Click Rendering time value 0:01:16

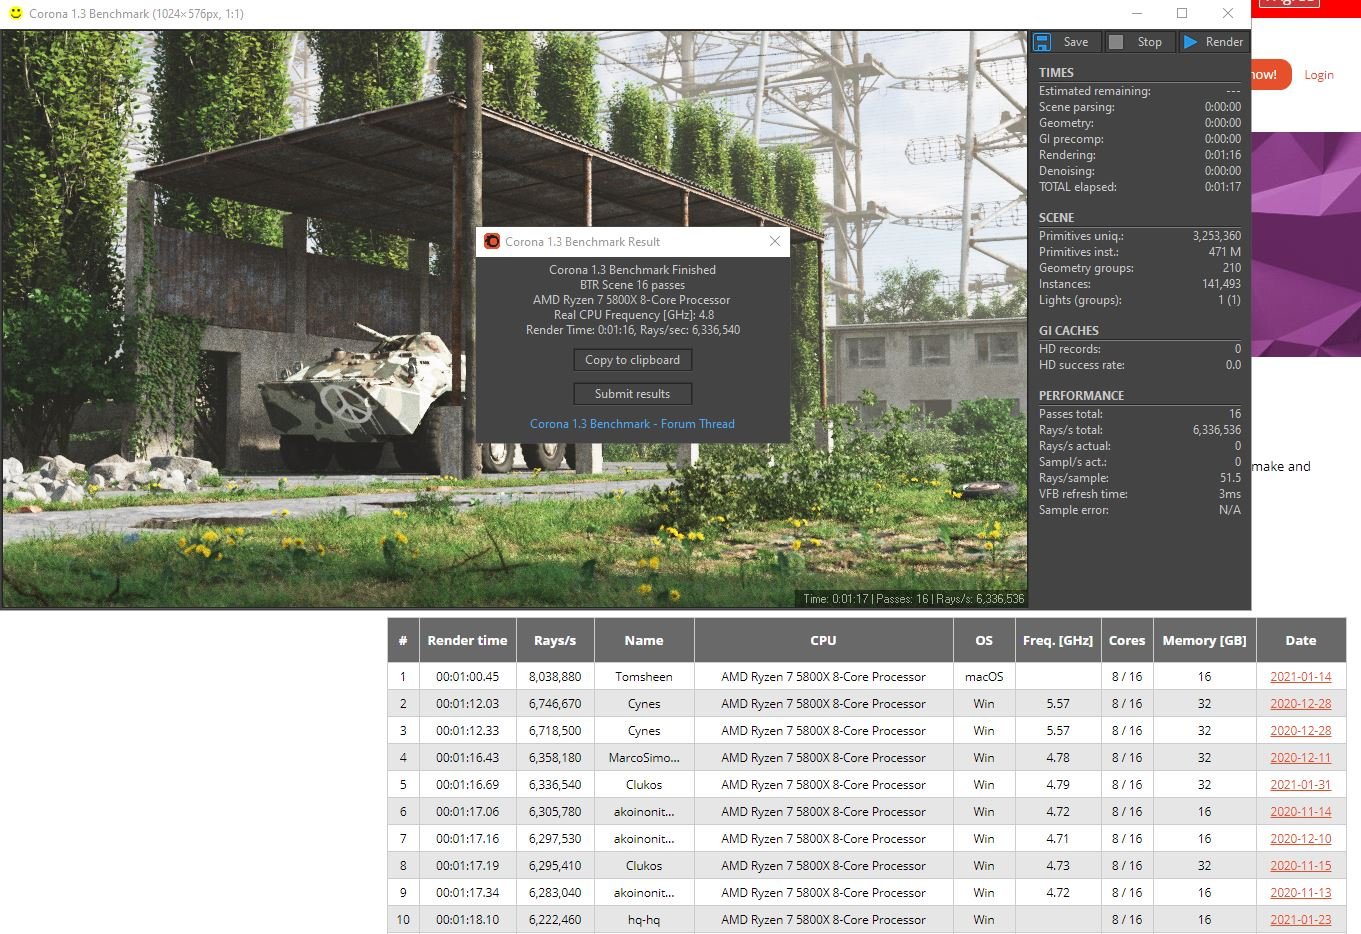[1223, 155]
